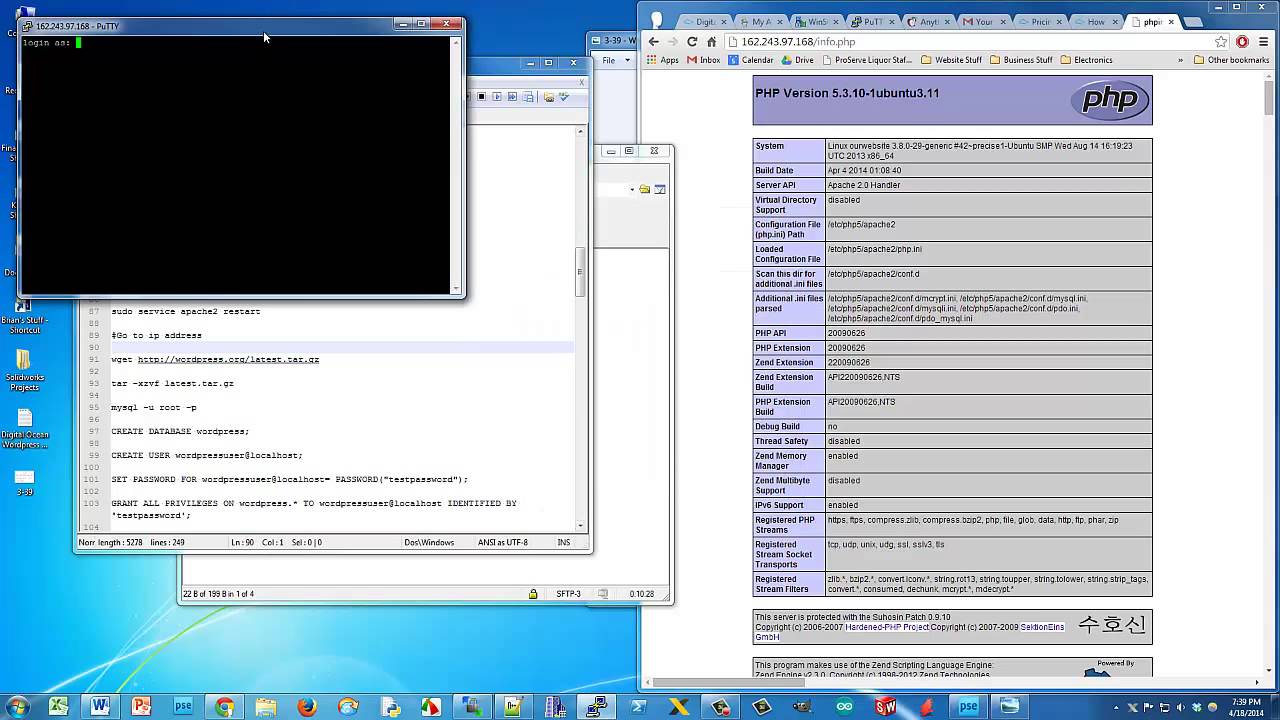Expand the Electronics bookmark folder

(1086, 60)
